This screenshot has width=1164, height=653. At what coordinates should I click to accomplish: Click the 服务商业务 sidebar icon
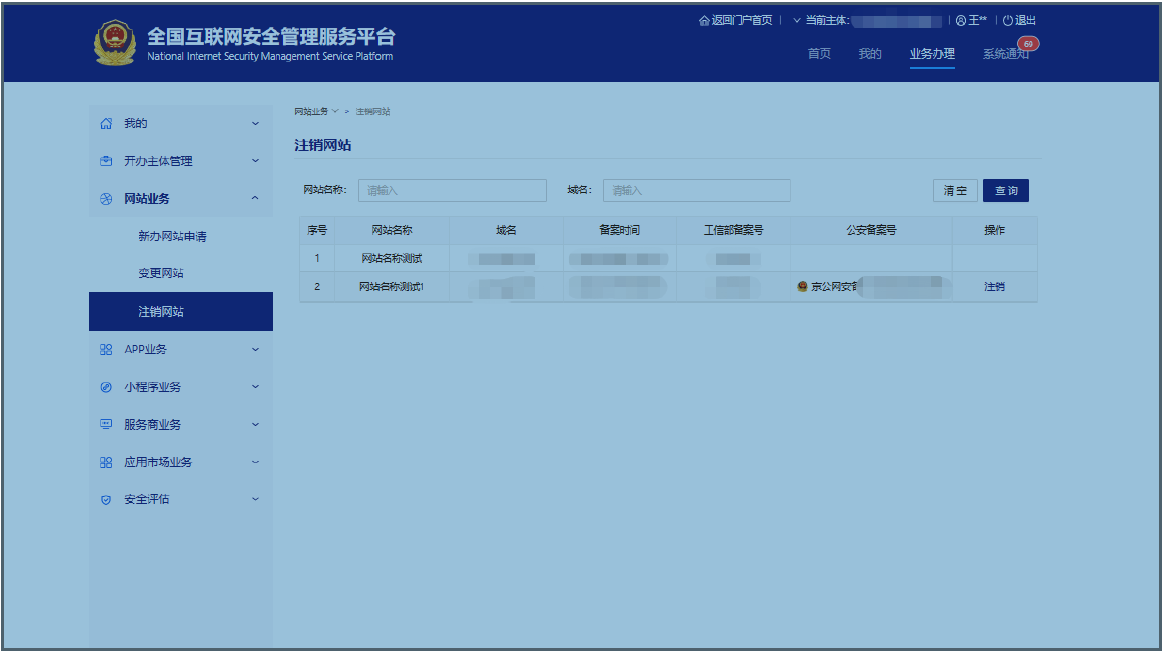tap(106, 425)
